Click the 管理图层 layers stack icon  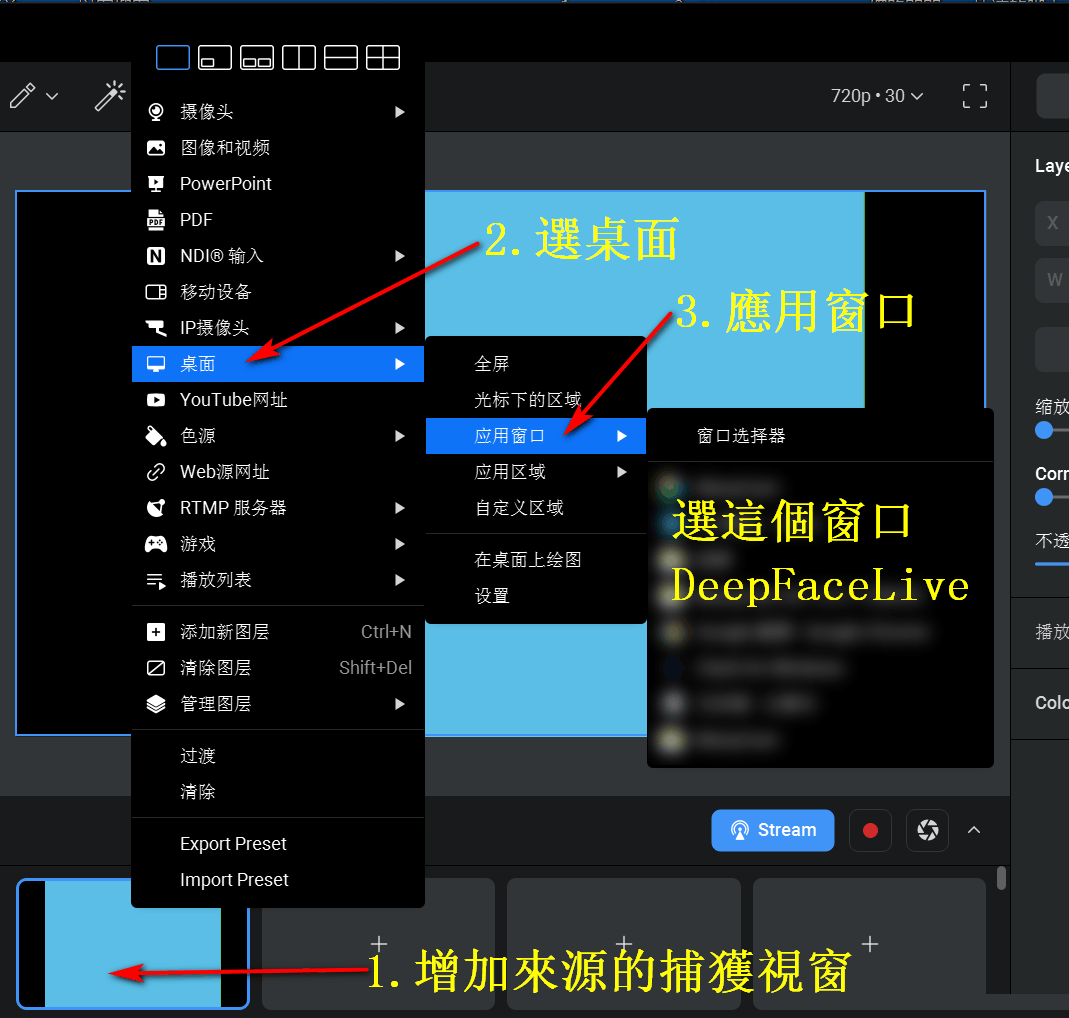(x=156, y=704)
